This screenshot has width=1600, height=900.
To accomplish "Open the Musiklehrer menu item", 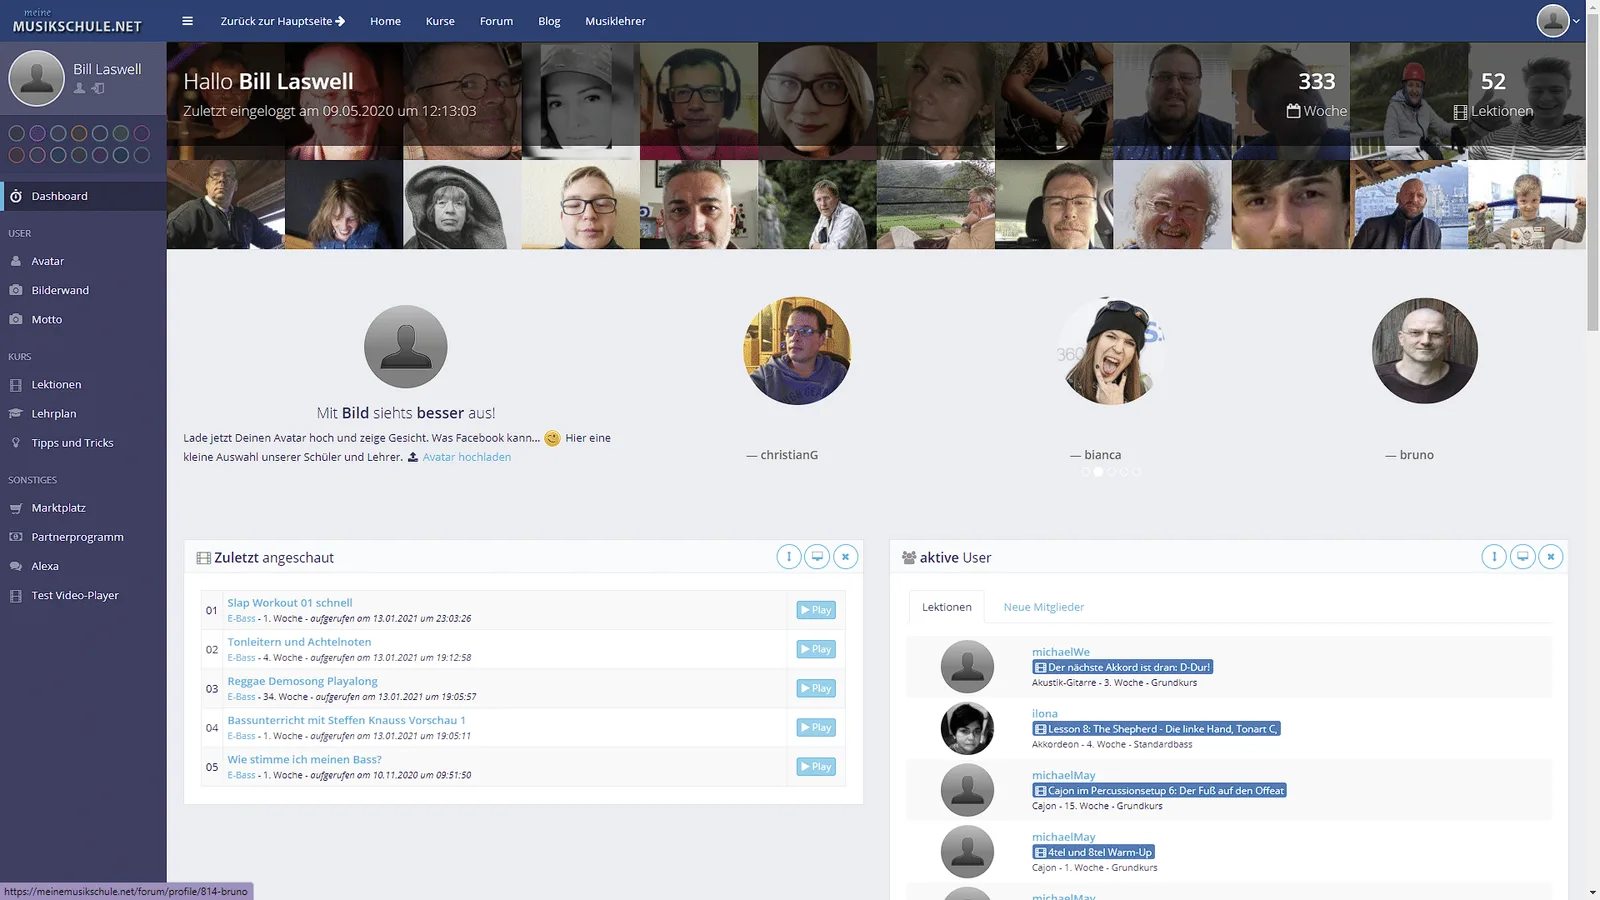I will [x=615, y=21].
